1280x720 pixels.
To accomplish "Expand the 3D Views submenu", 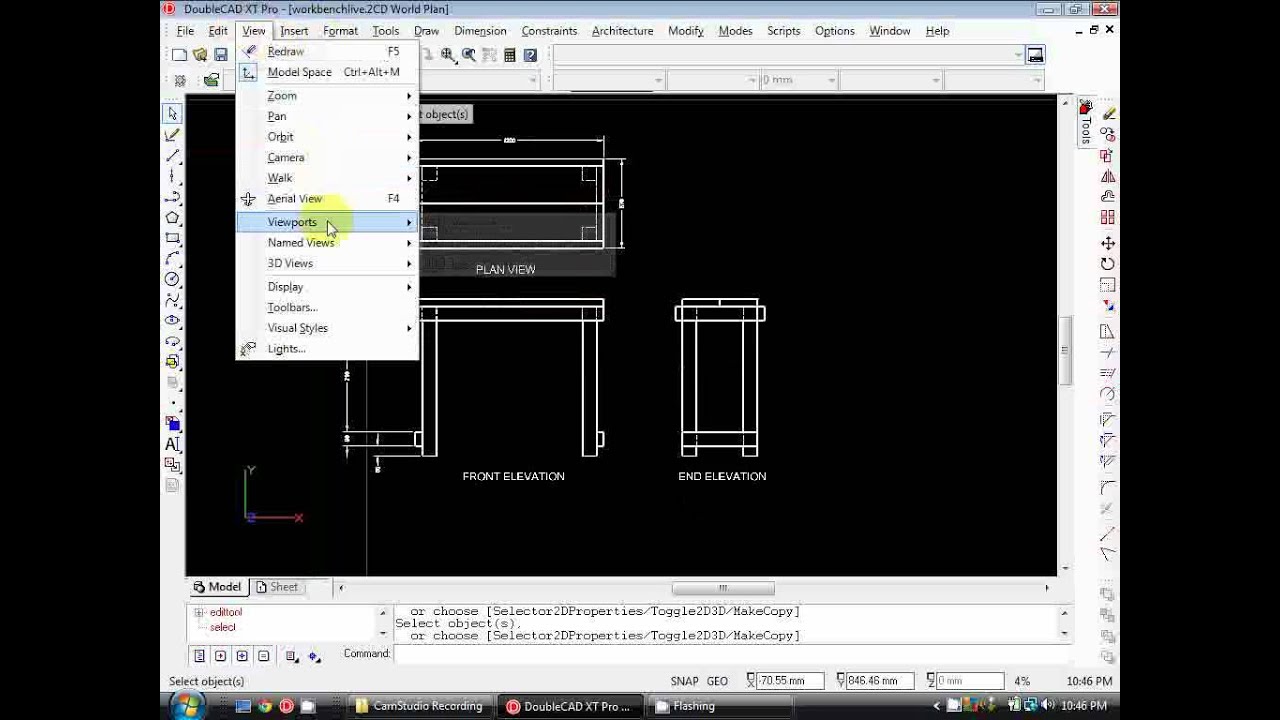I will tap(327, 263).
